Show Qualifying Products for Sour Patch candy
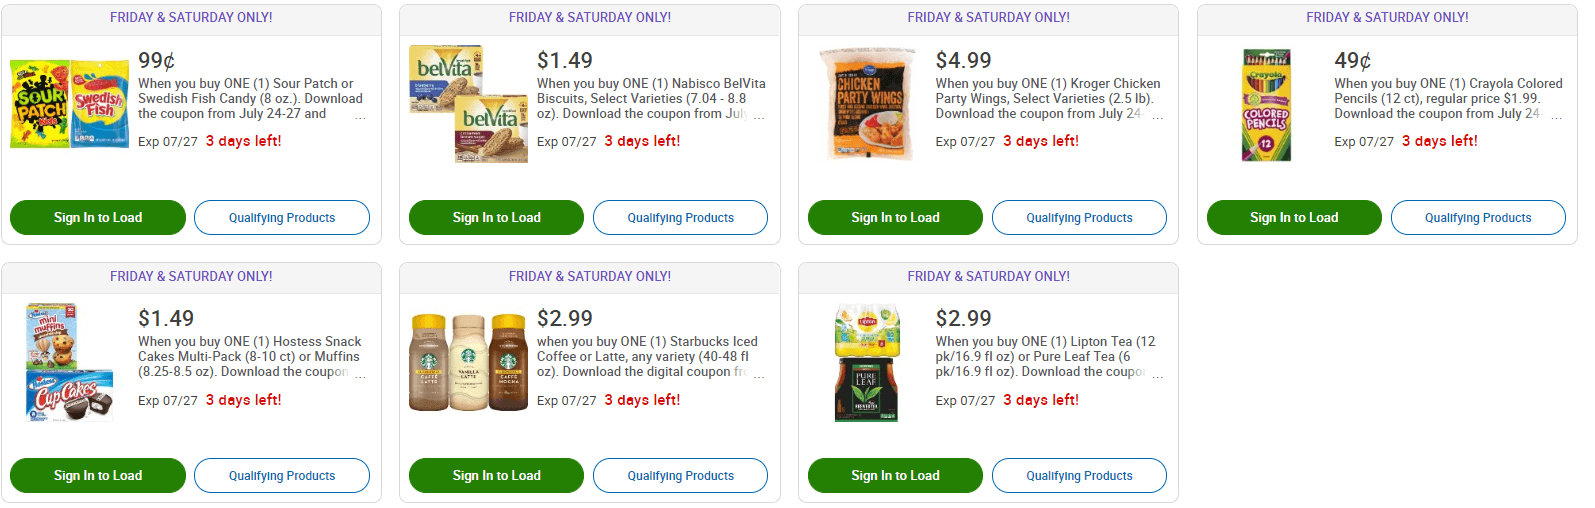 point(282,217)
